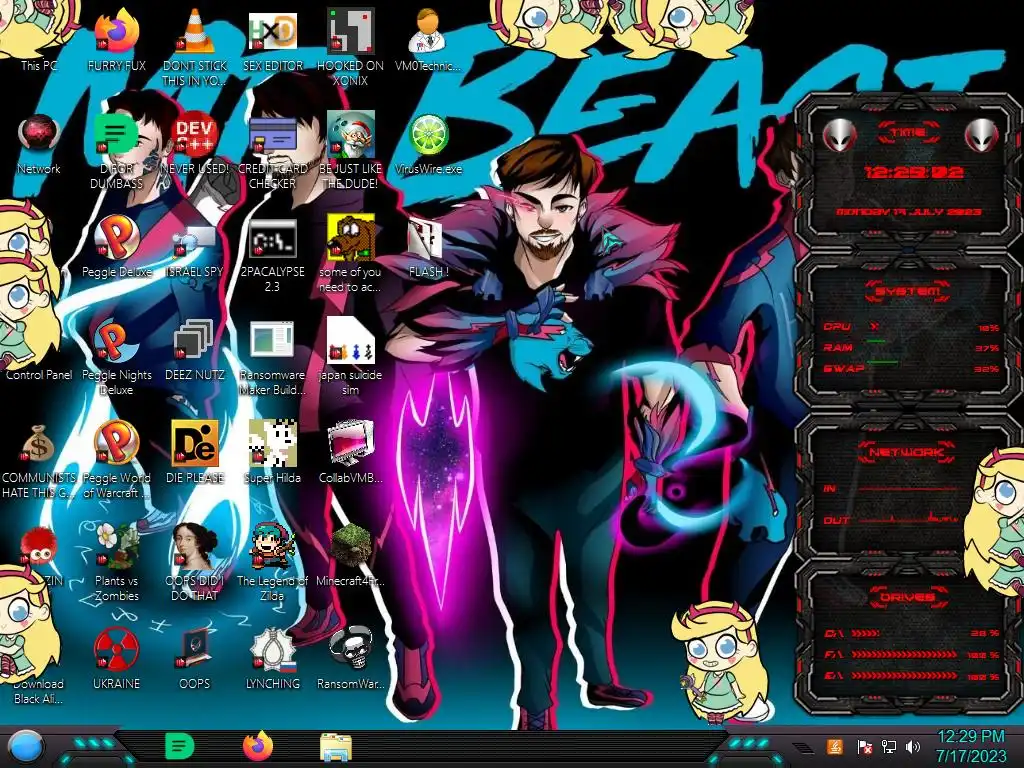1024x768 pixels.
Task: Launch Plants vs Zombies shortcut
Action: [x=117, y=562]
